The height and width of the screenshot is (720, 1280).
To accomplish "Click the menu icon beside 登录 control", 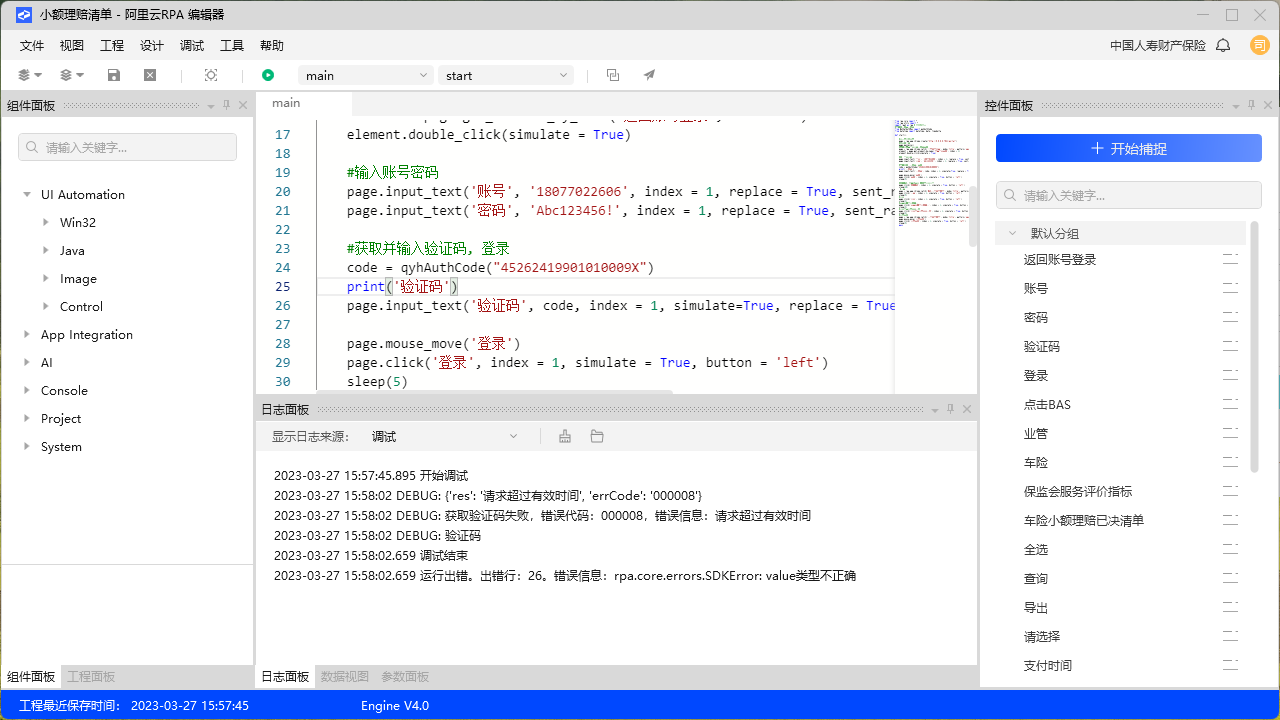I will (1230, 376).
